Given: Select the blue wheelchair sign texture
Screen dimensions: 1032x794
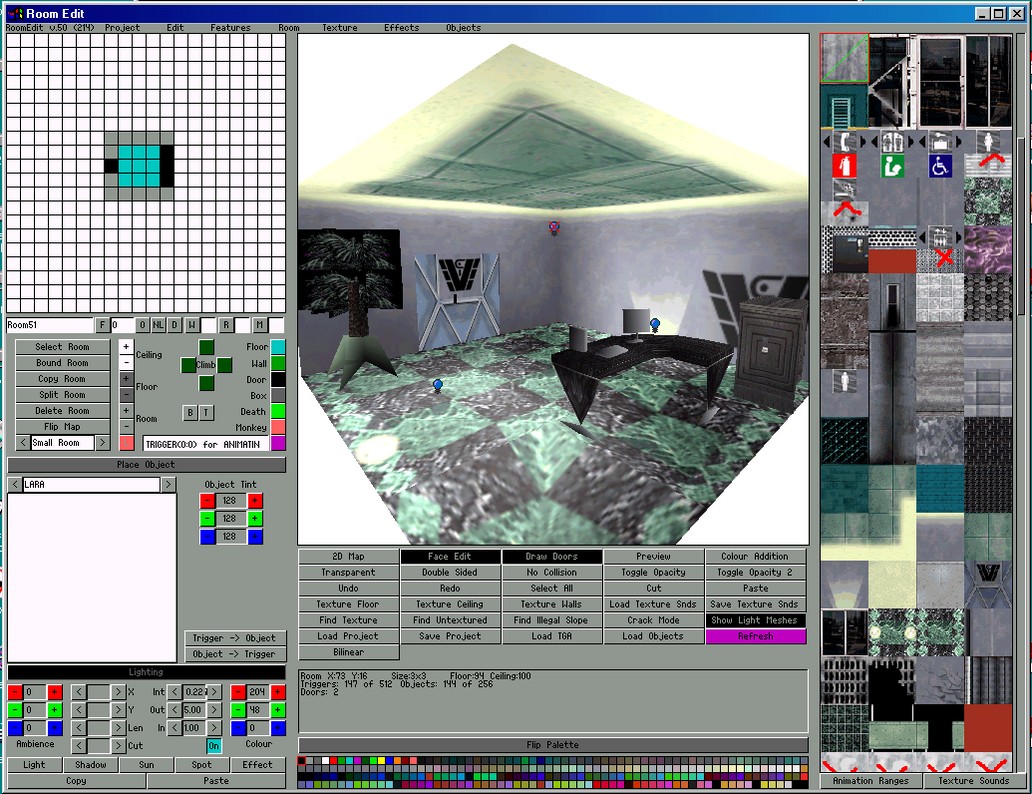Looking at the screenshot, I should (x=940, y=165).
